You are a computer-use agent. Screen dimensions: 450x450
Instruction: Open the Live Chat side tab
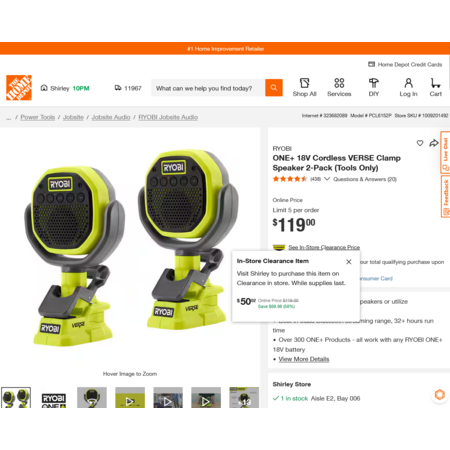(x=445, y=152)
